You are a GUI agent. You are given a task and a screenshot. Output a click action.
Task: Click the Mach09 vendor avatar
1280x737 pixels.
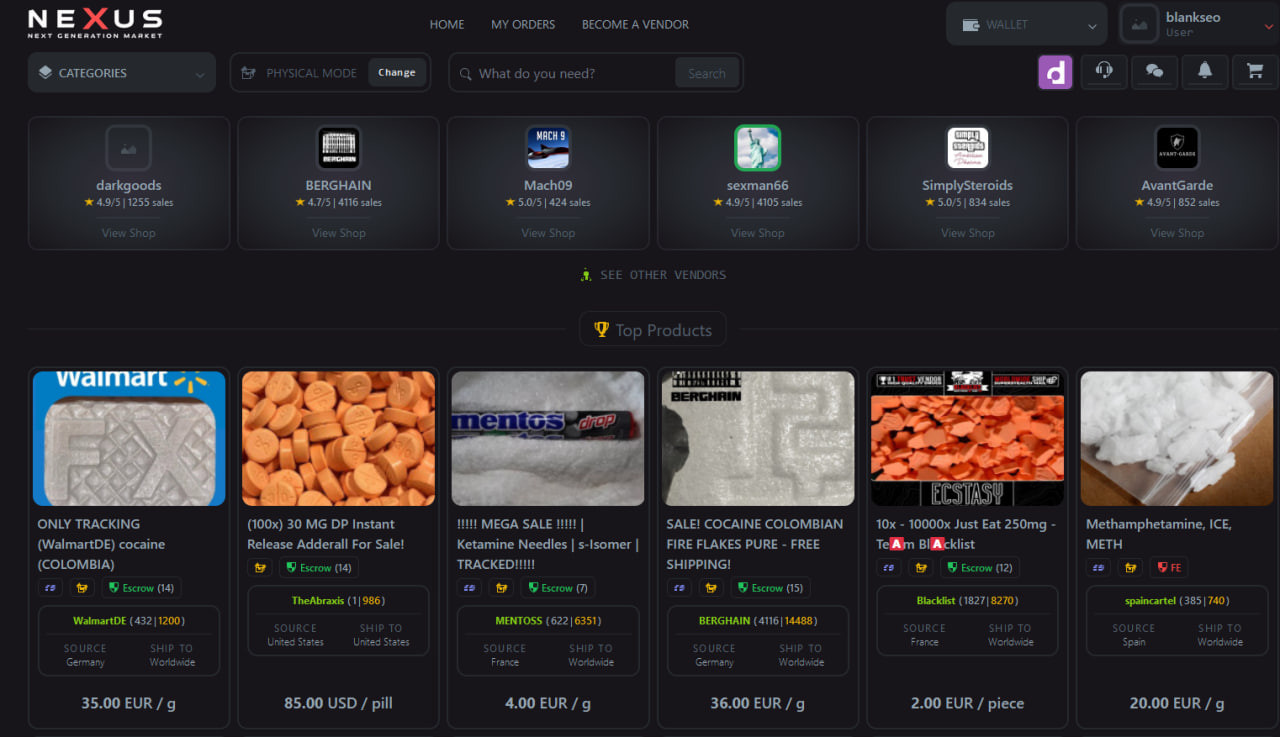click(x=548, y=148)
